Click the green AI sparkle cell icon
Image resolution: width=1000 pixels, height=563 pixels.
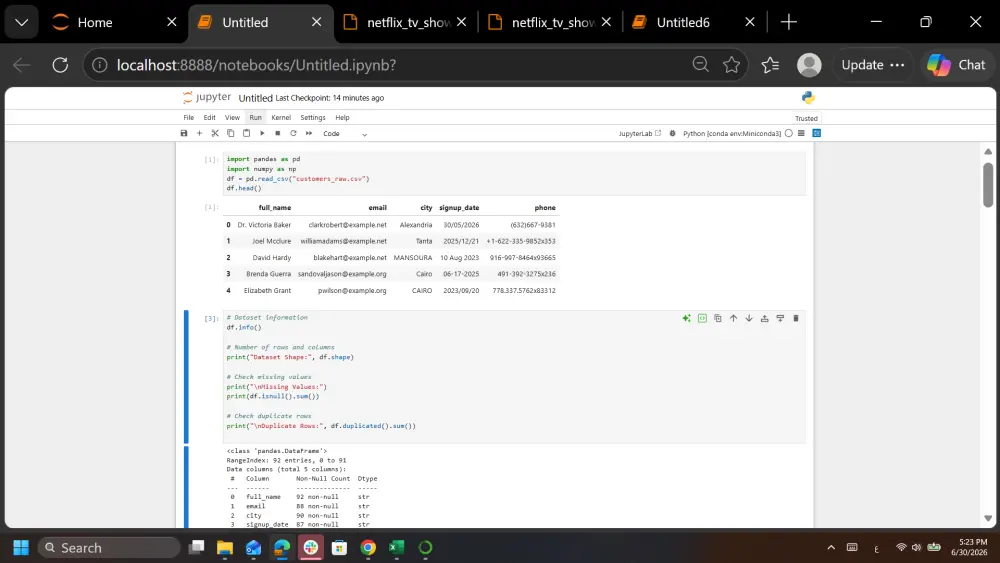click(x=686, y=318)
